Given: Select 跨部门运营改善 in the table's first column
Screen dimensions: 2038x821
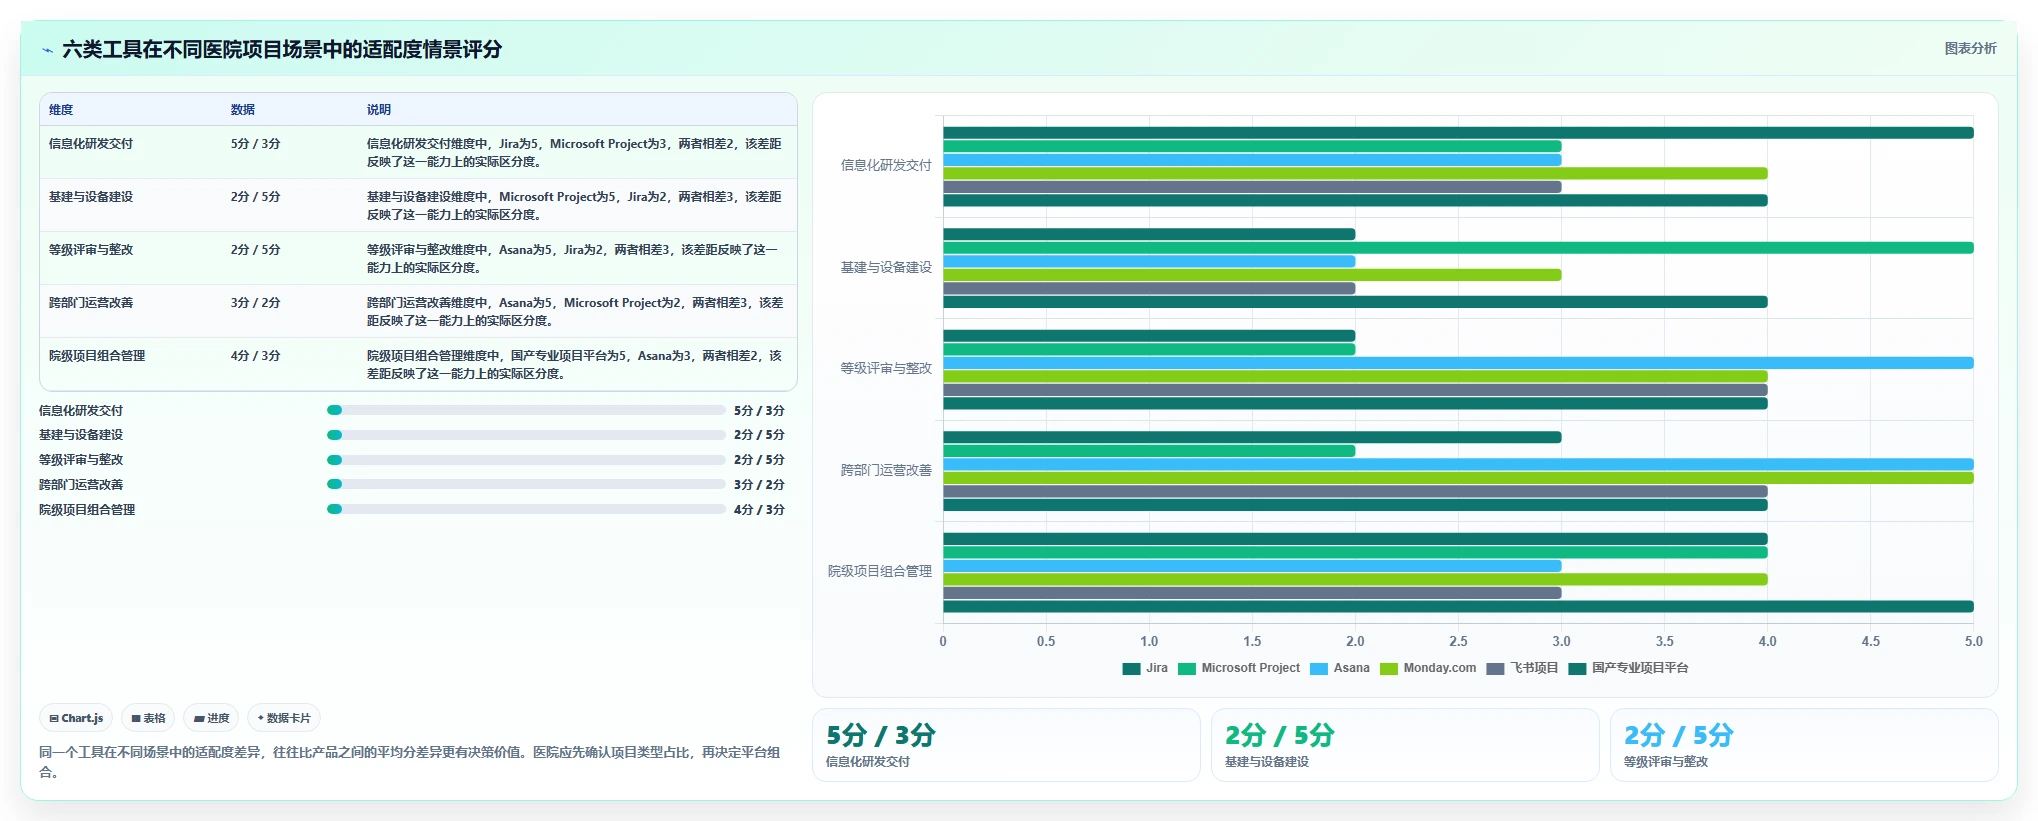Looking at the screenshot, I should coord(91,303).
